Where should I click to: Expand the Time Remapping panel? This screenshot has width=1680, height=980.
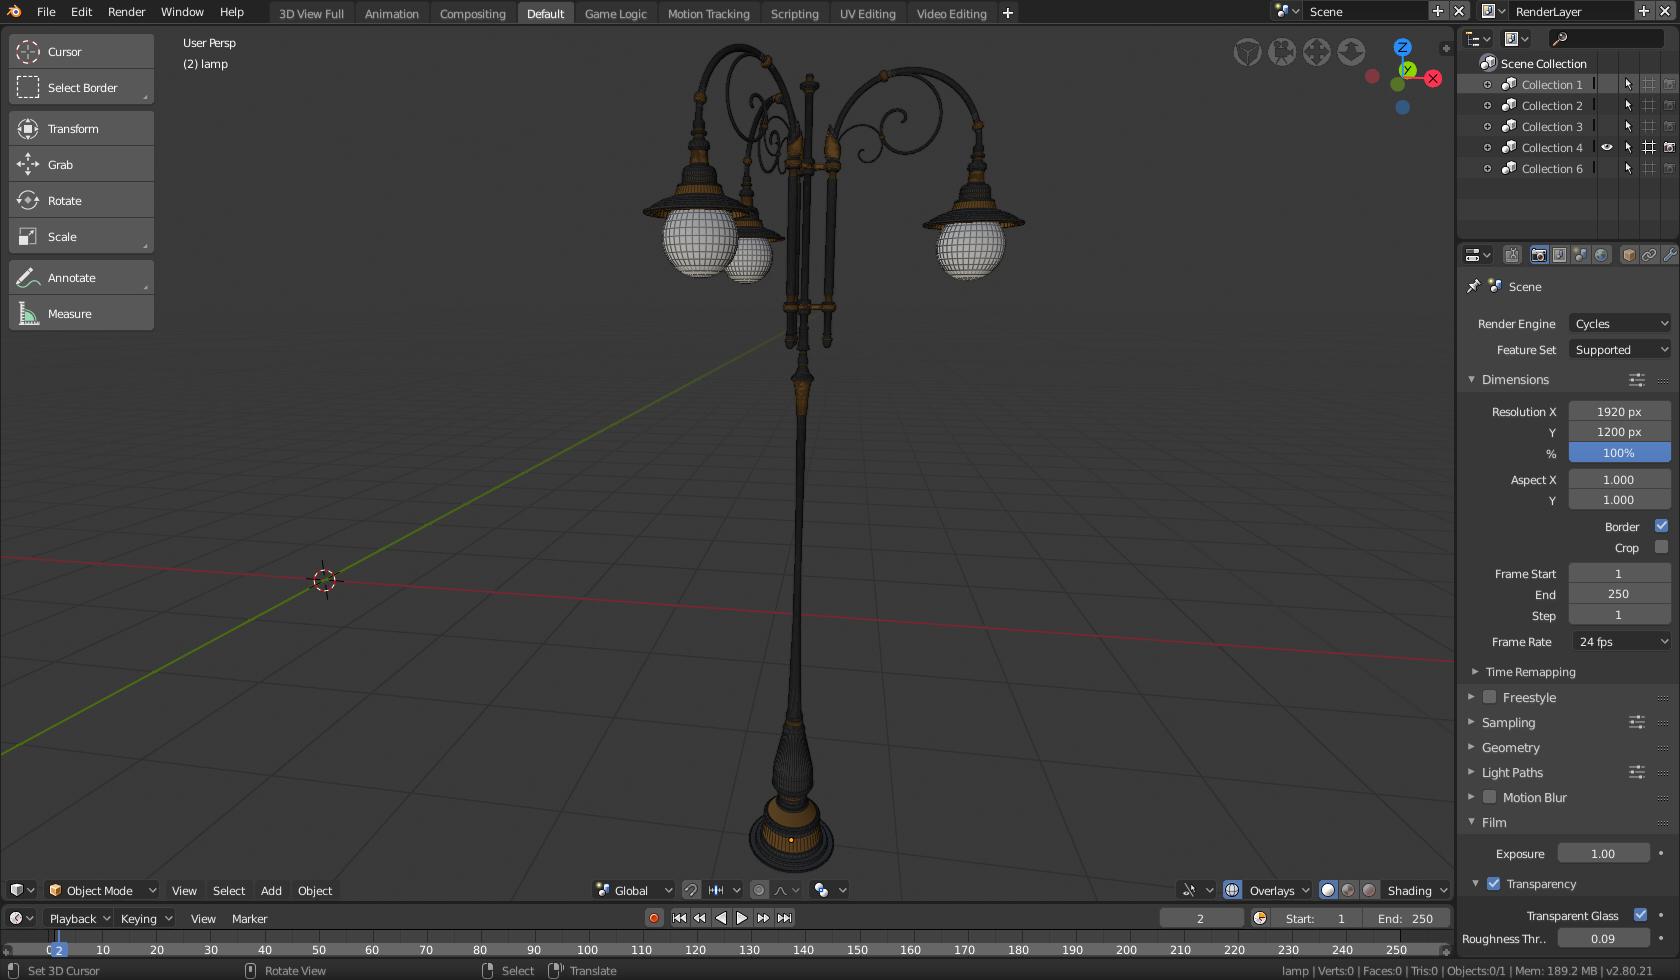tap(1530, 672)
